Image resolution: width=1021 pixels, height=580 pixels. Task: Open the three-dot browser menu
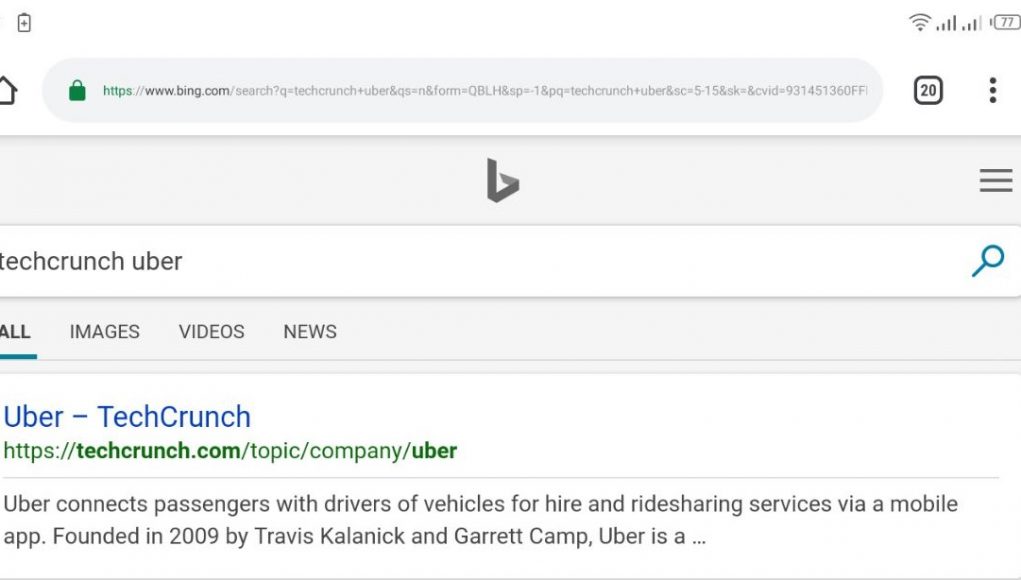click(x=992, y=90)
